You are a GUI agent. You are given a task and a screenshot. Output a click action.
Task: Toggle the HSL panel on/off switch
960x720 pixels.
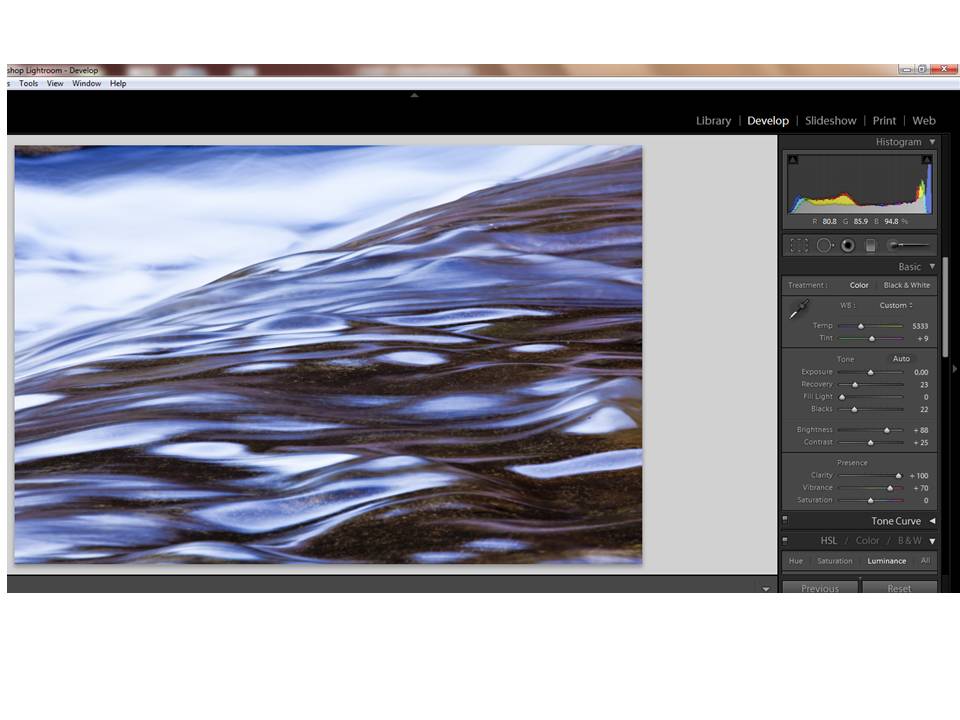click(785, 541)
